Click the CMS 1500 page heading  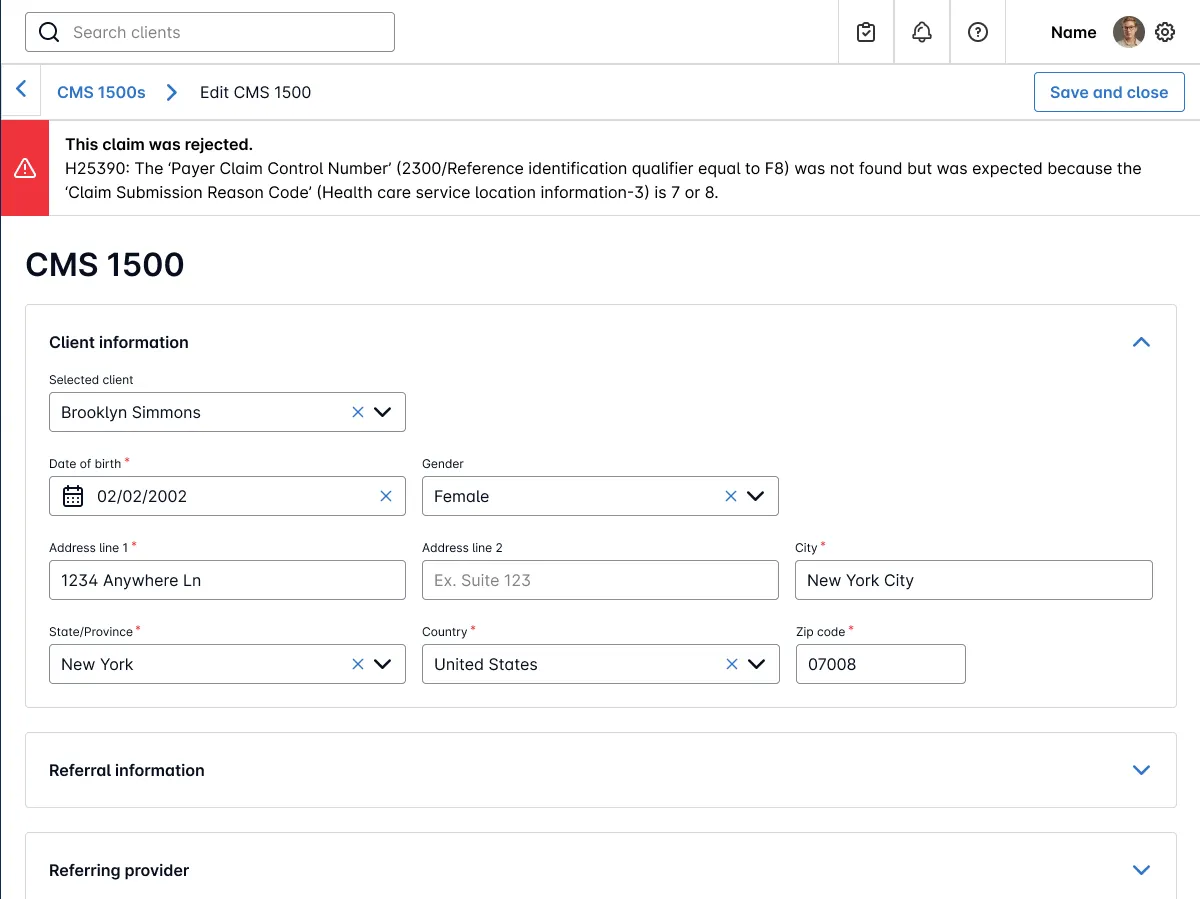[105, 264]
